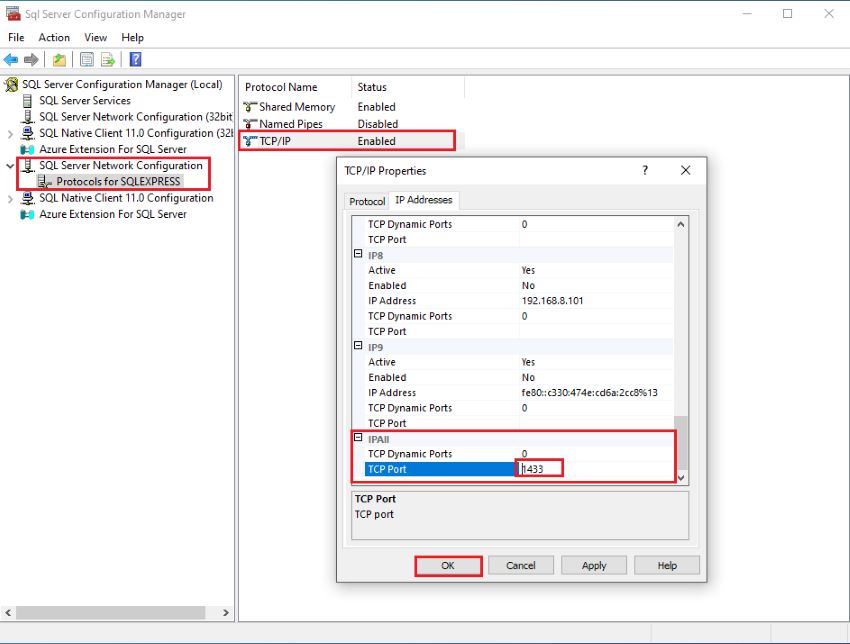Click the Cancel button
The width and height of the screenshot is (850, 644).
point(520,565)
